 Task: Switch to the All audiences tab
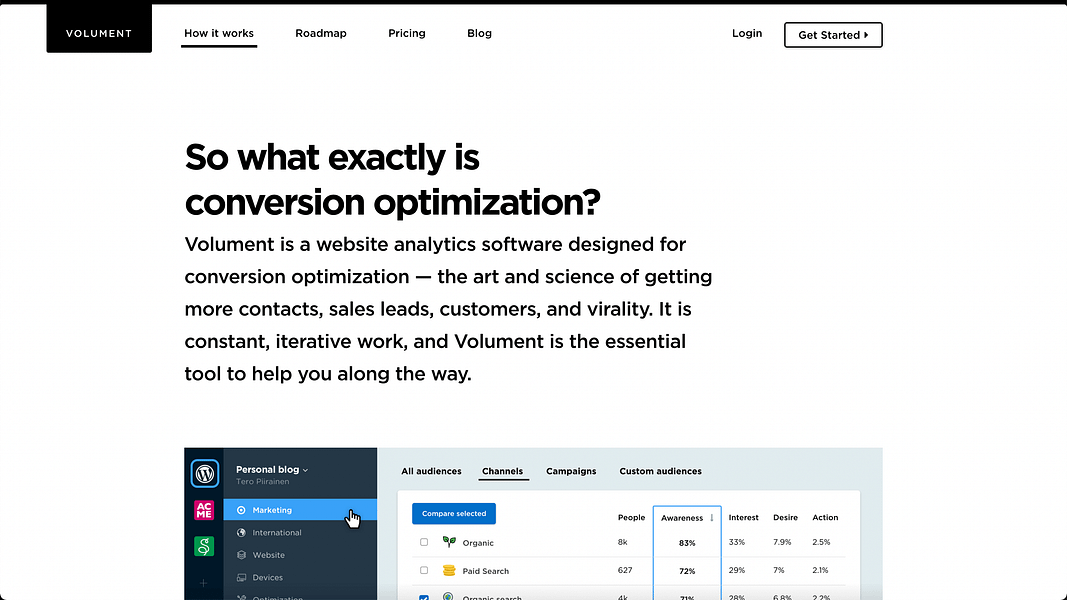pyautogui.click(x=431, y=471)
